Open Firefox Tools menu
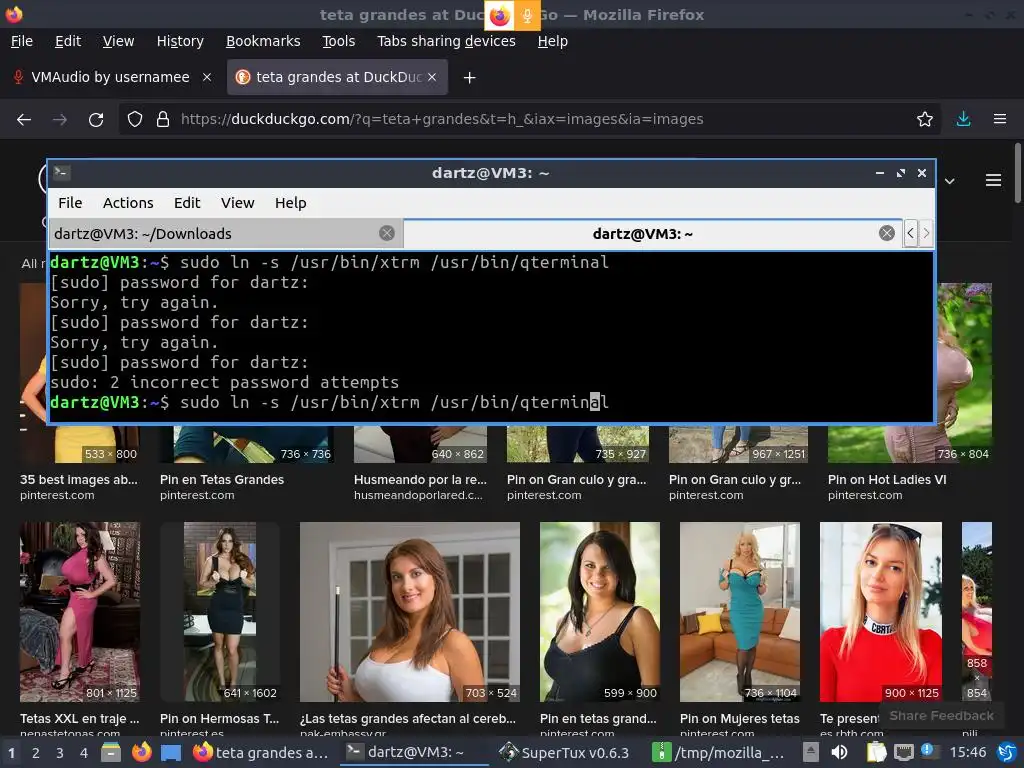This screenshot has height=768, width=1024. click(338, 41)
